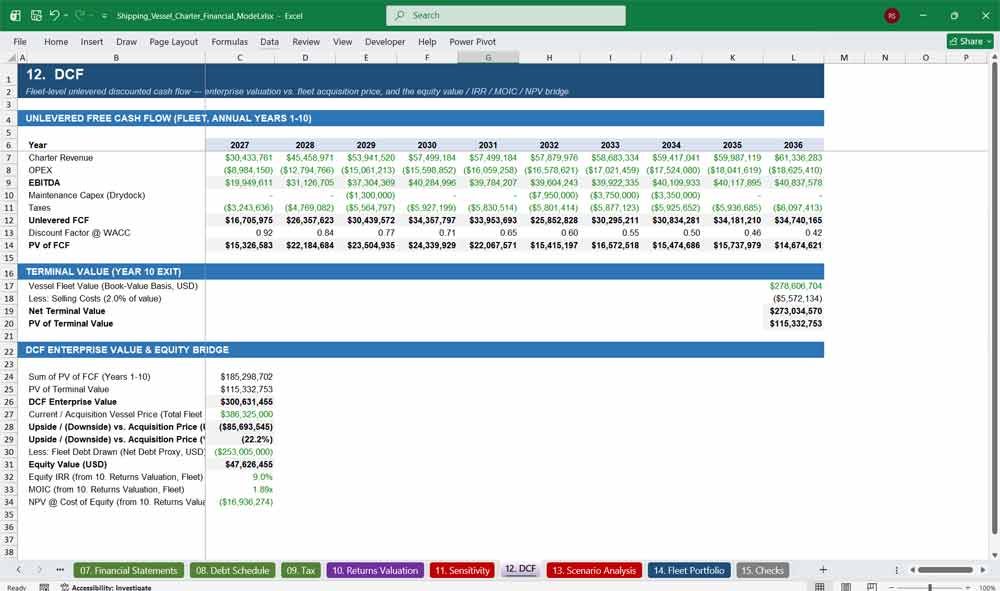Switch to the Insert ribbon tab
This screenshot has width=1000, height=591.
click(x=92, y=41)
